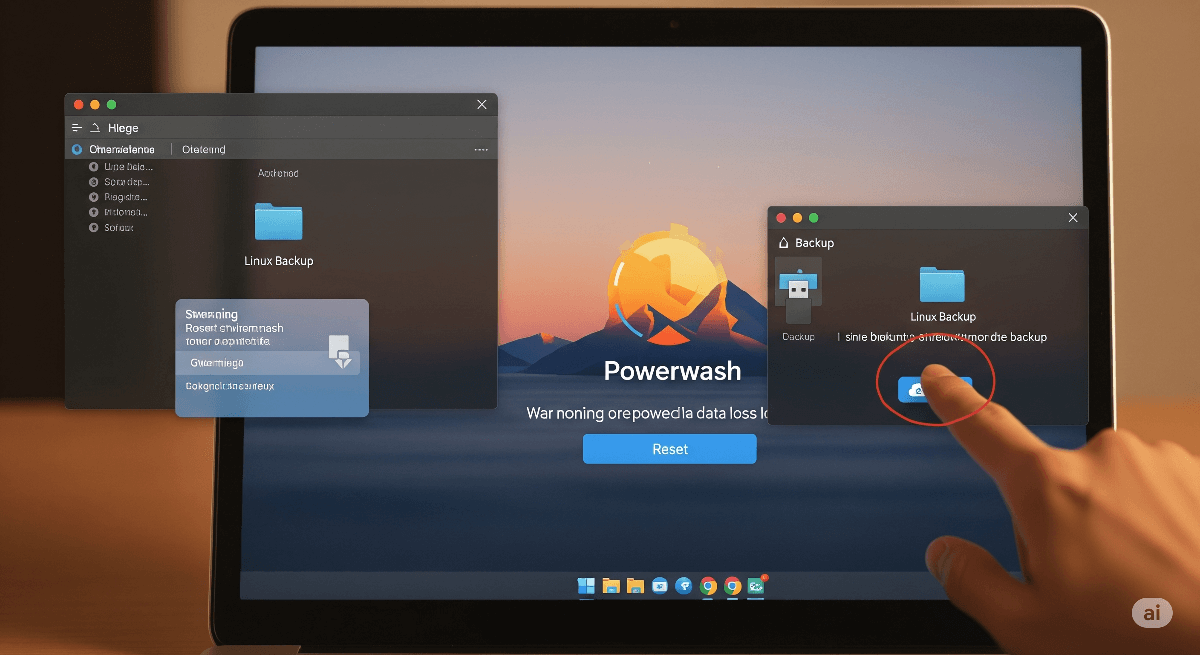Select the first sidebar item under Ohemielenoe
This screenshot has width=1200, height=655.
[x=128, y=167]
